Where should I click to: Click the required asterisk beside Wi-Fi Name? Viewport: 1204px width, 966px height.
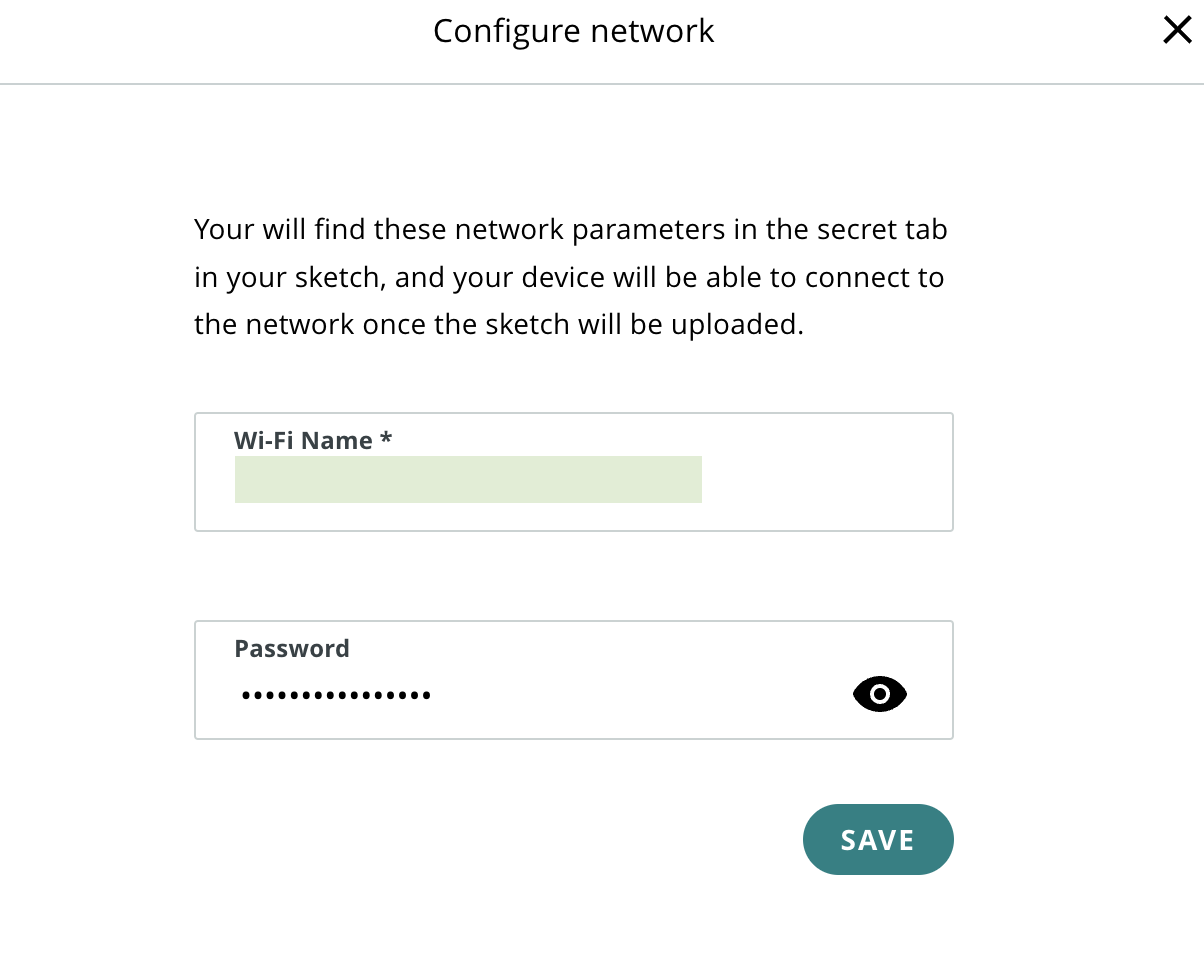385,438
